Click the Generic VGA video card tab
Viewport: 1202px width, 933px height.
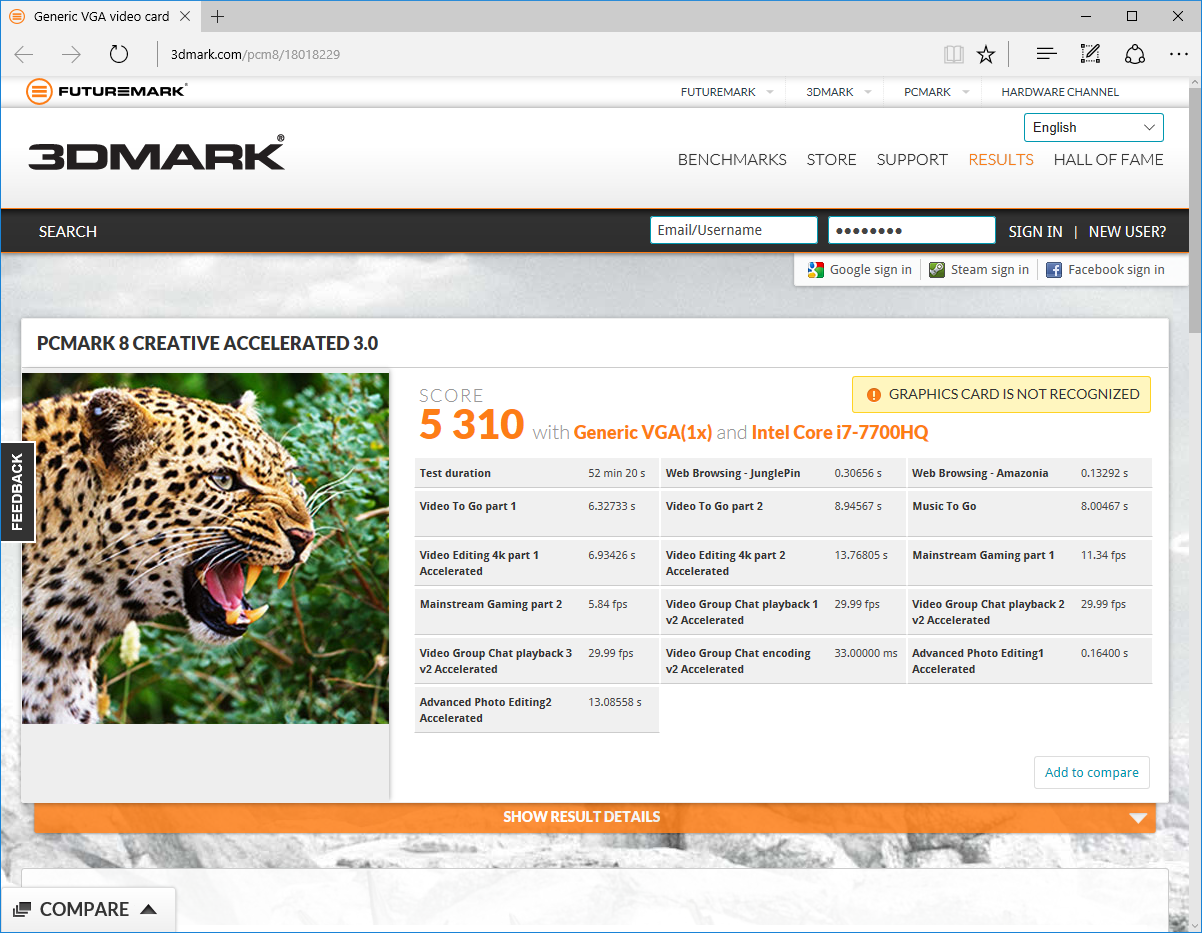tap(102, 16)
